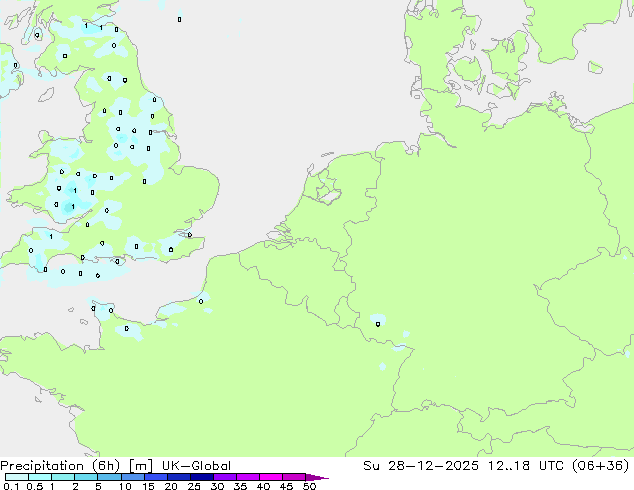Click the "[m]" unit label
This screenshot has height=490, width=634.
pos(140,466)
